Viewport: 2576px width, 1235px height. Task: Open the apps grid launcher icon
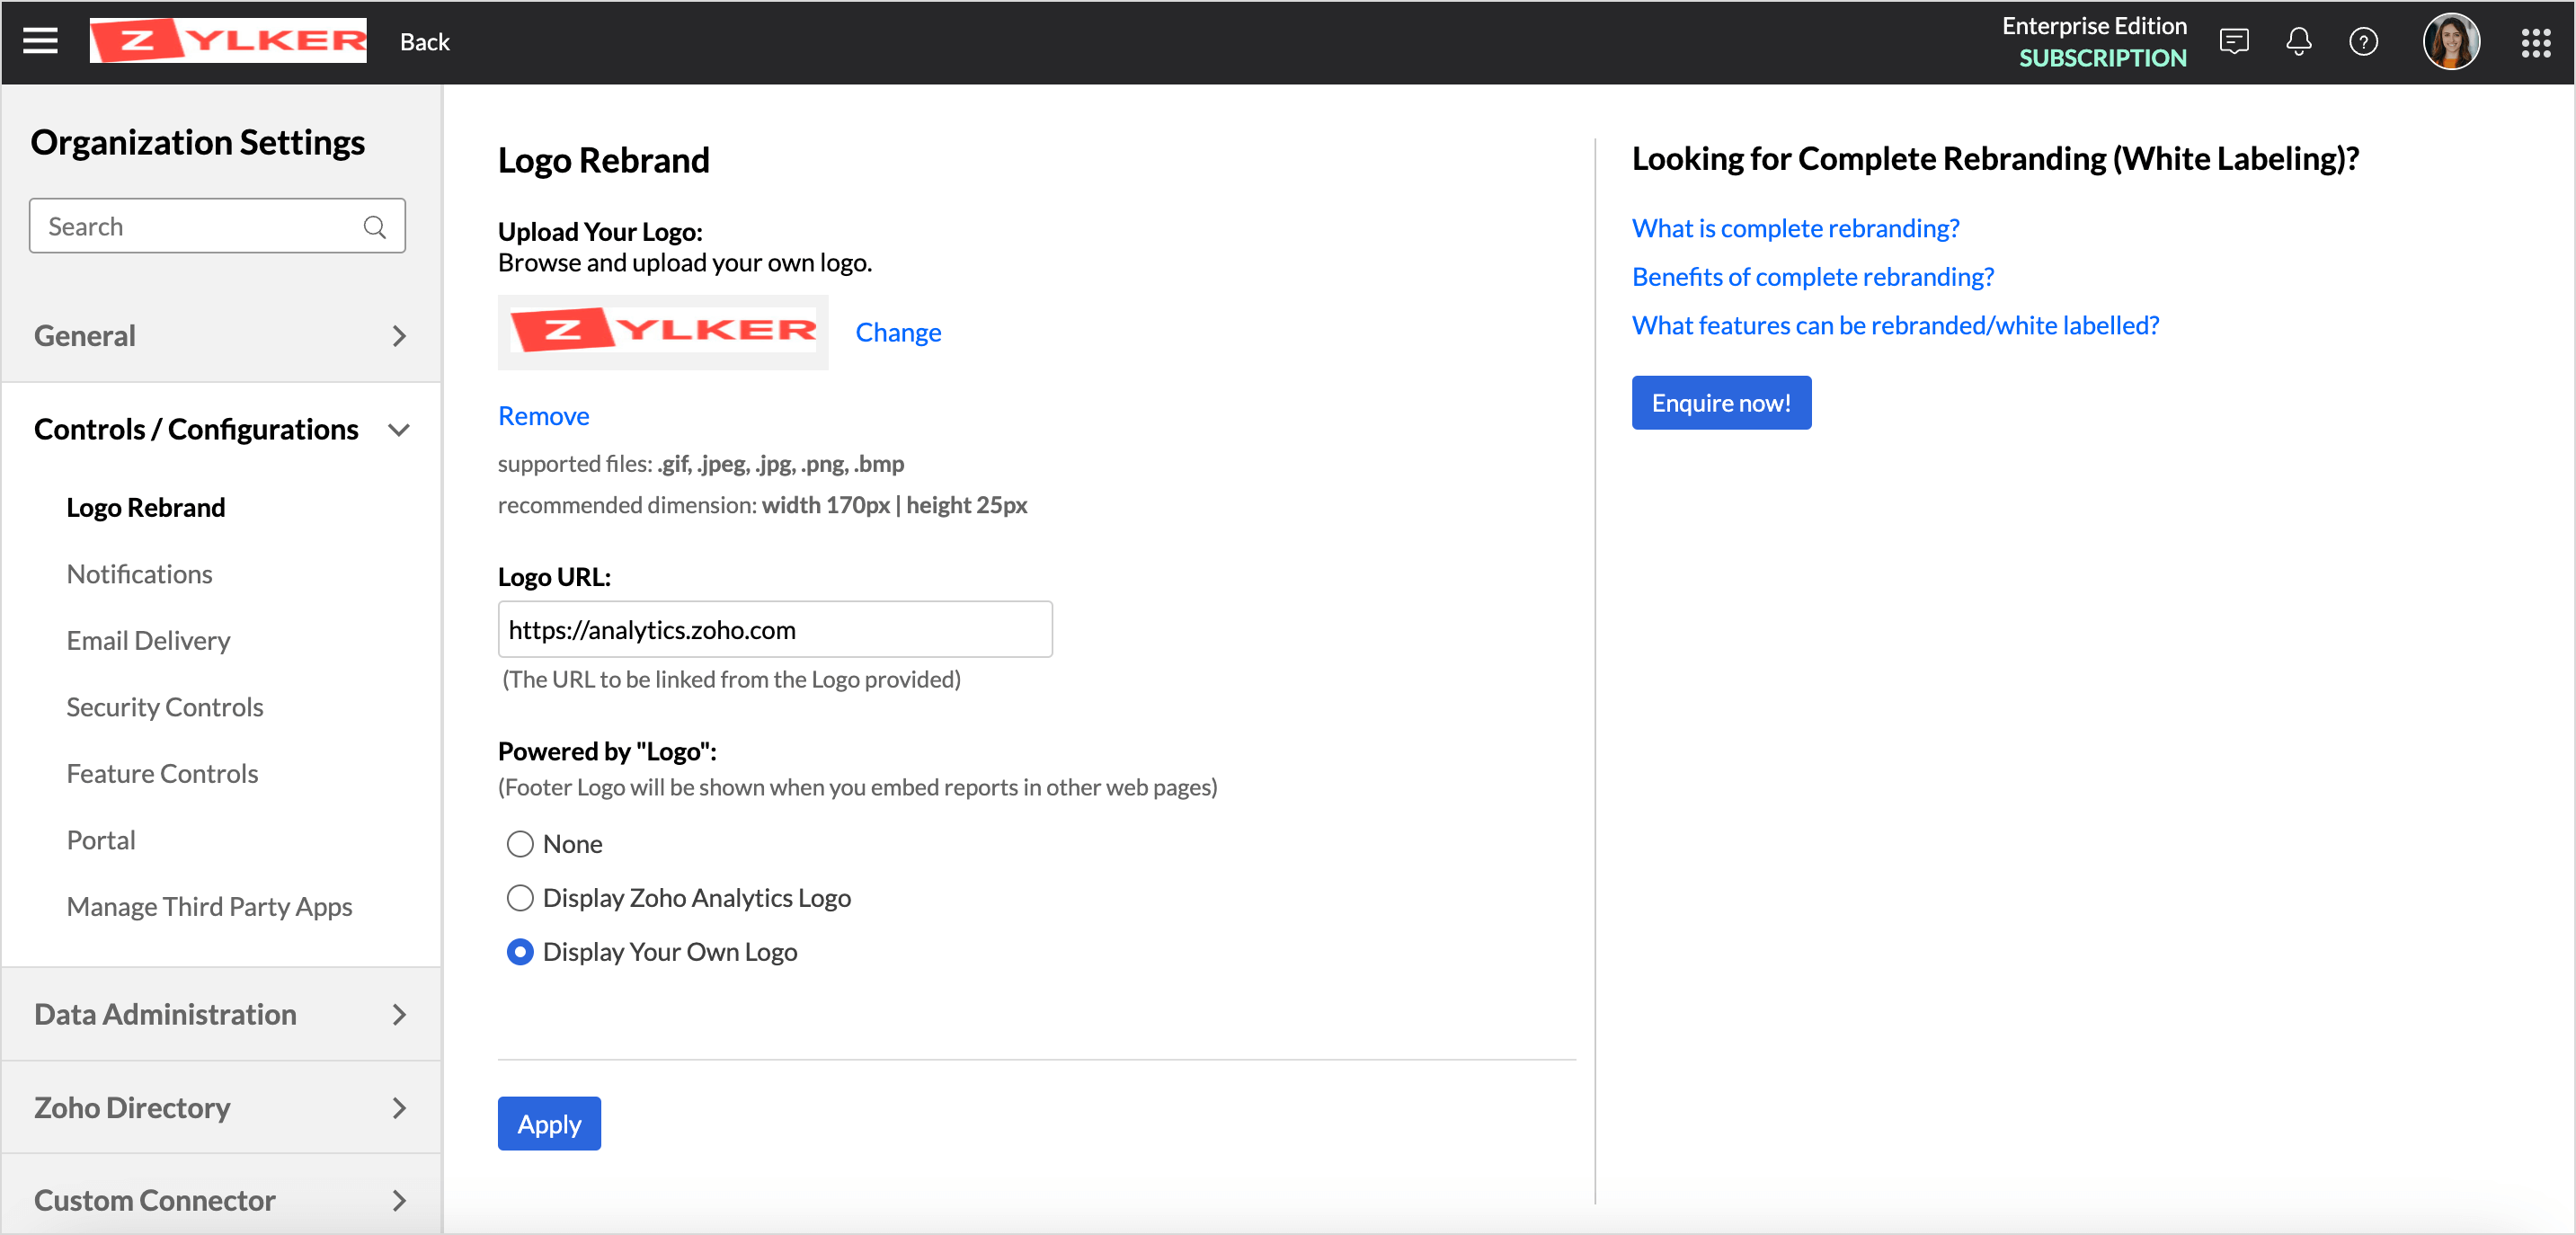tap(2535, 42)
